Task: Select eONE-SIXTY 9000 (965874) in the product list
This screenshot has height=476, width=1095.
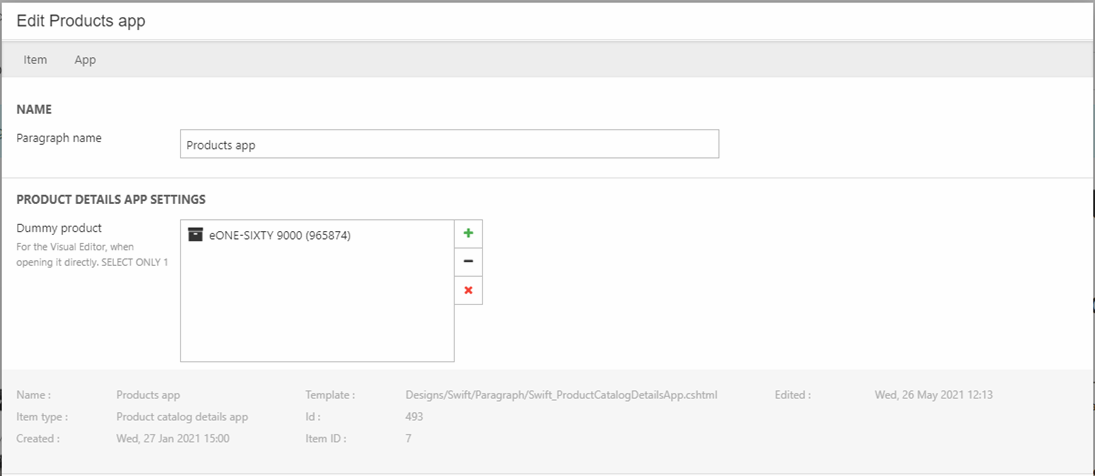Action: tap(279, 236)
